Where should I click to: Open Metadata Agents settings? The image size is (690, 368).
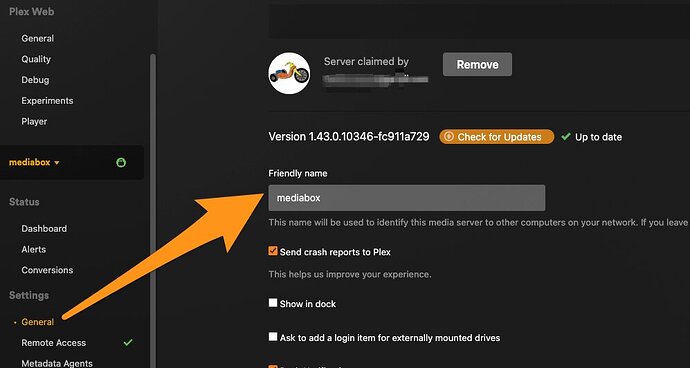click(57, 363)
